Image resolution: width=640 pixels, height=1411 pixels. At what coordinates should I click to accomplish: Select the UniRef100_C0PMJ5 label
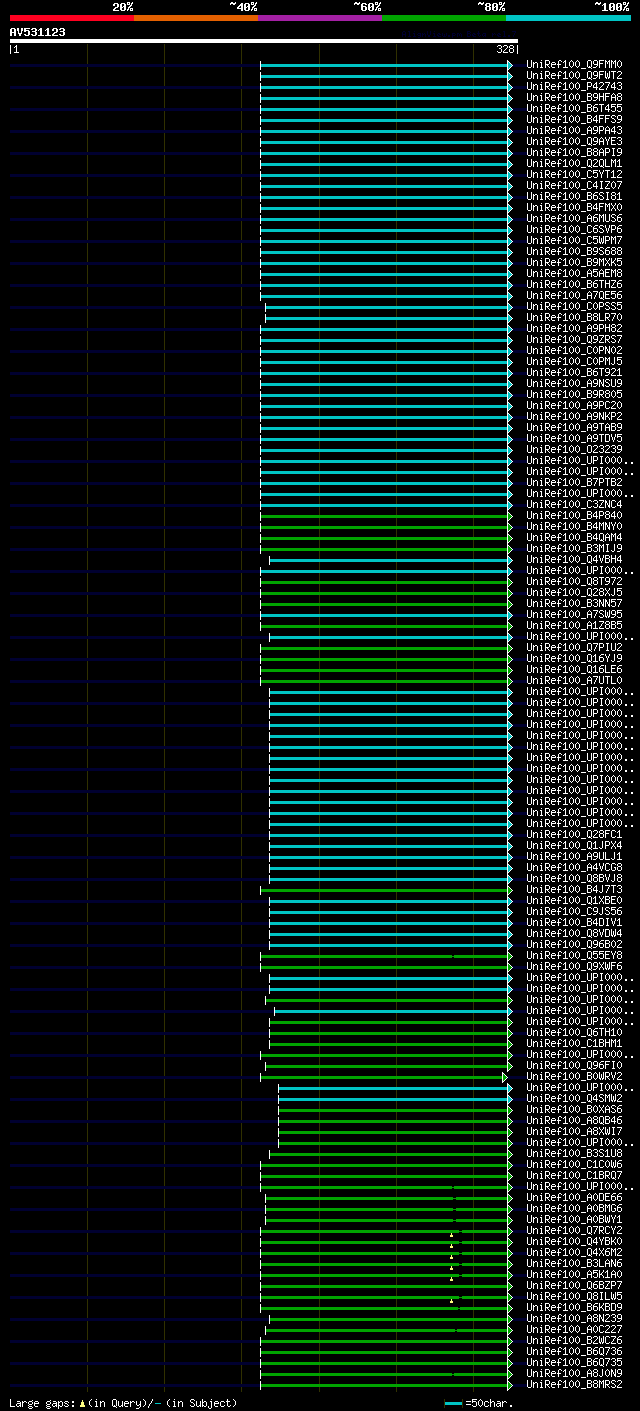[574, 362]
